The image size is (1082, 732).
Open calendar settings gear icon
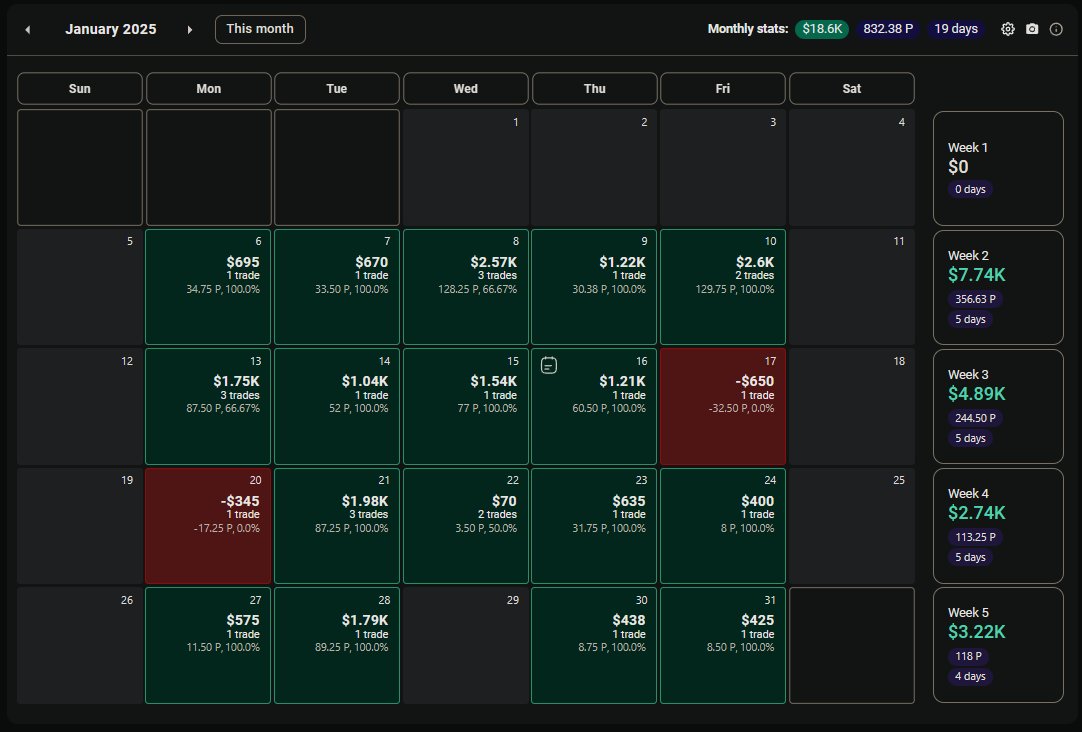tap(1007, 29)
